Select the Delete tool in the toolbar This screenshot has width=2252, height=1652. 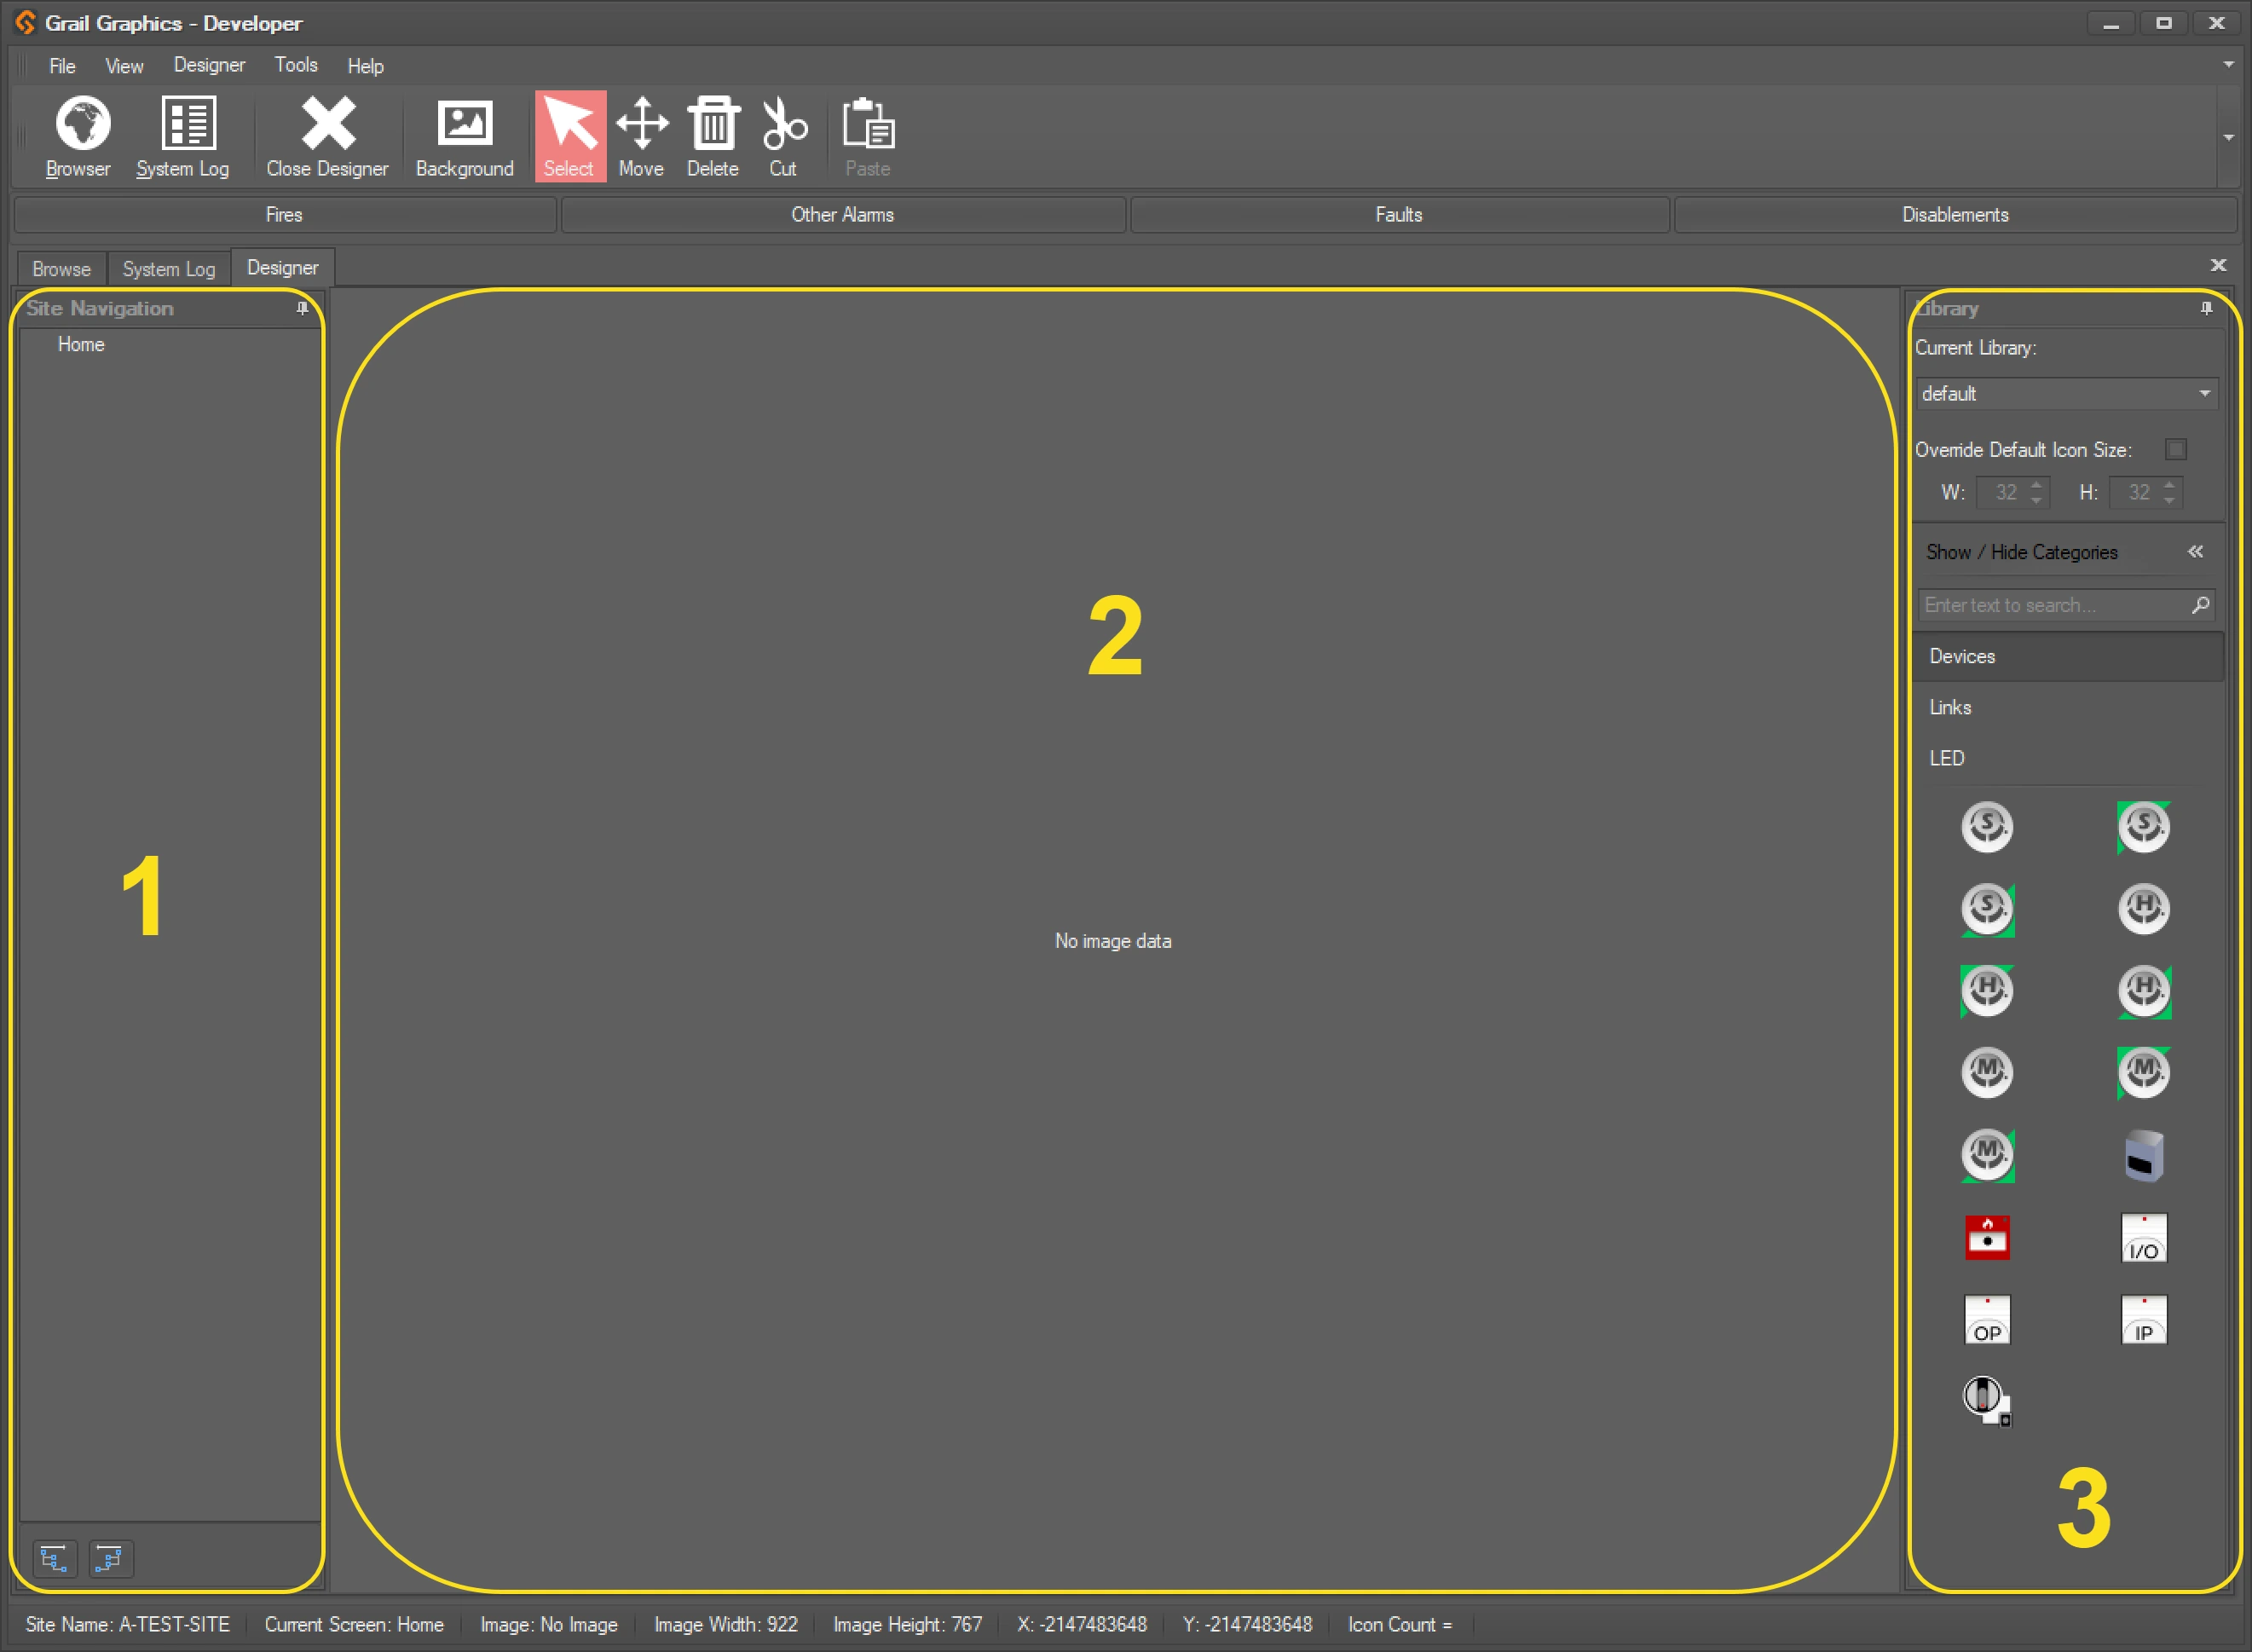[x=713, y=135]
